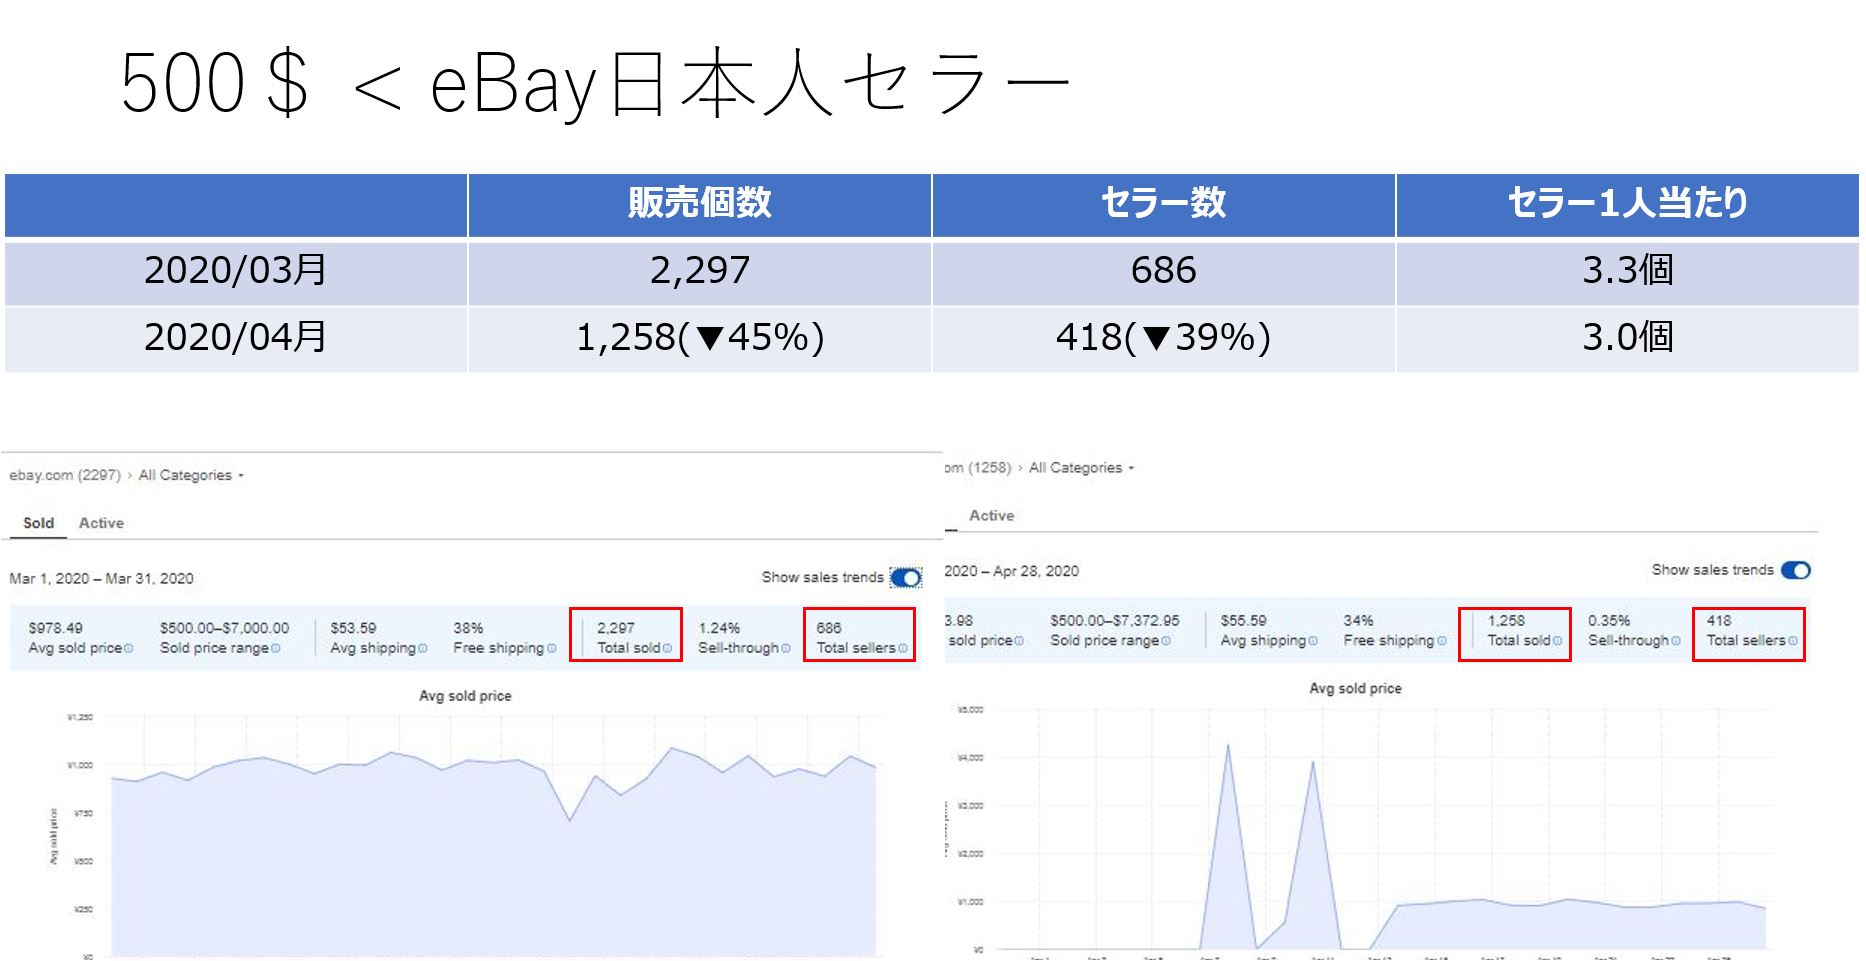Switch to Sold tab in March panel

coord(39,523)
